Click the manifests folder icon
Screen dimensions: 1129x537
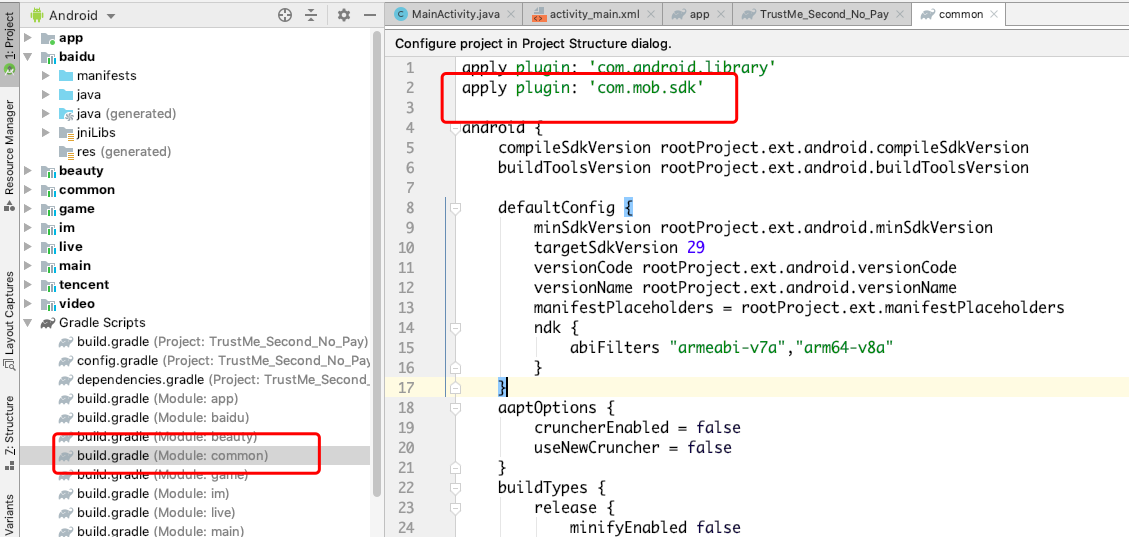coord(66,76)
